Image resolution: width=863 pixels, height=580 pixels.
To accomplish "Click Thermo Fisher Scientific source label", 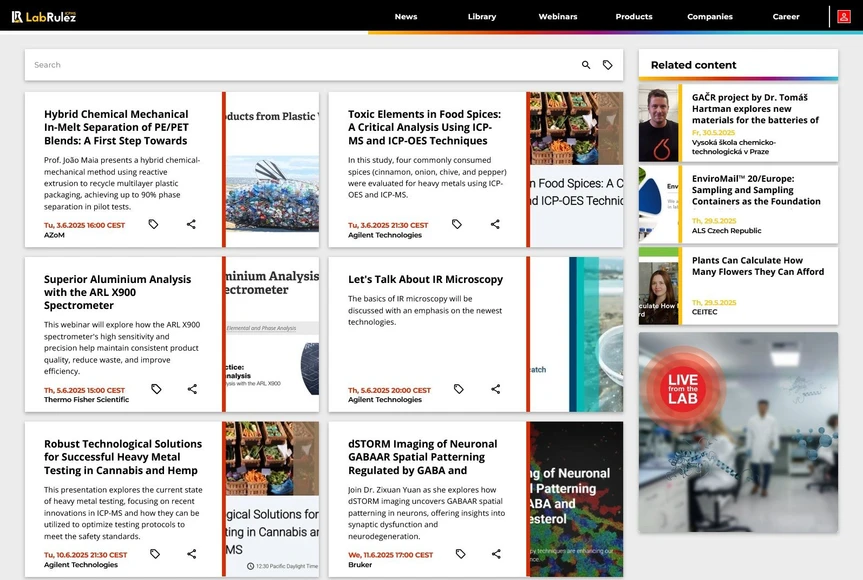I will coord(86,400).
